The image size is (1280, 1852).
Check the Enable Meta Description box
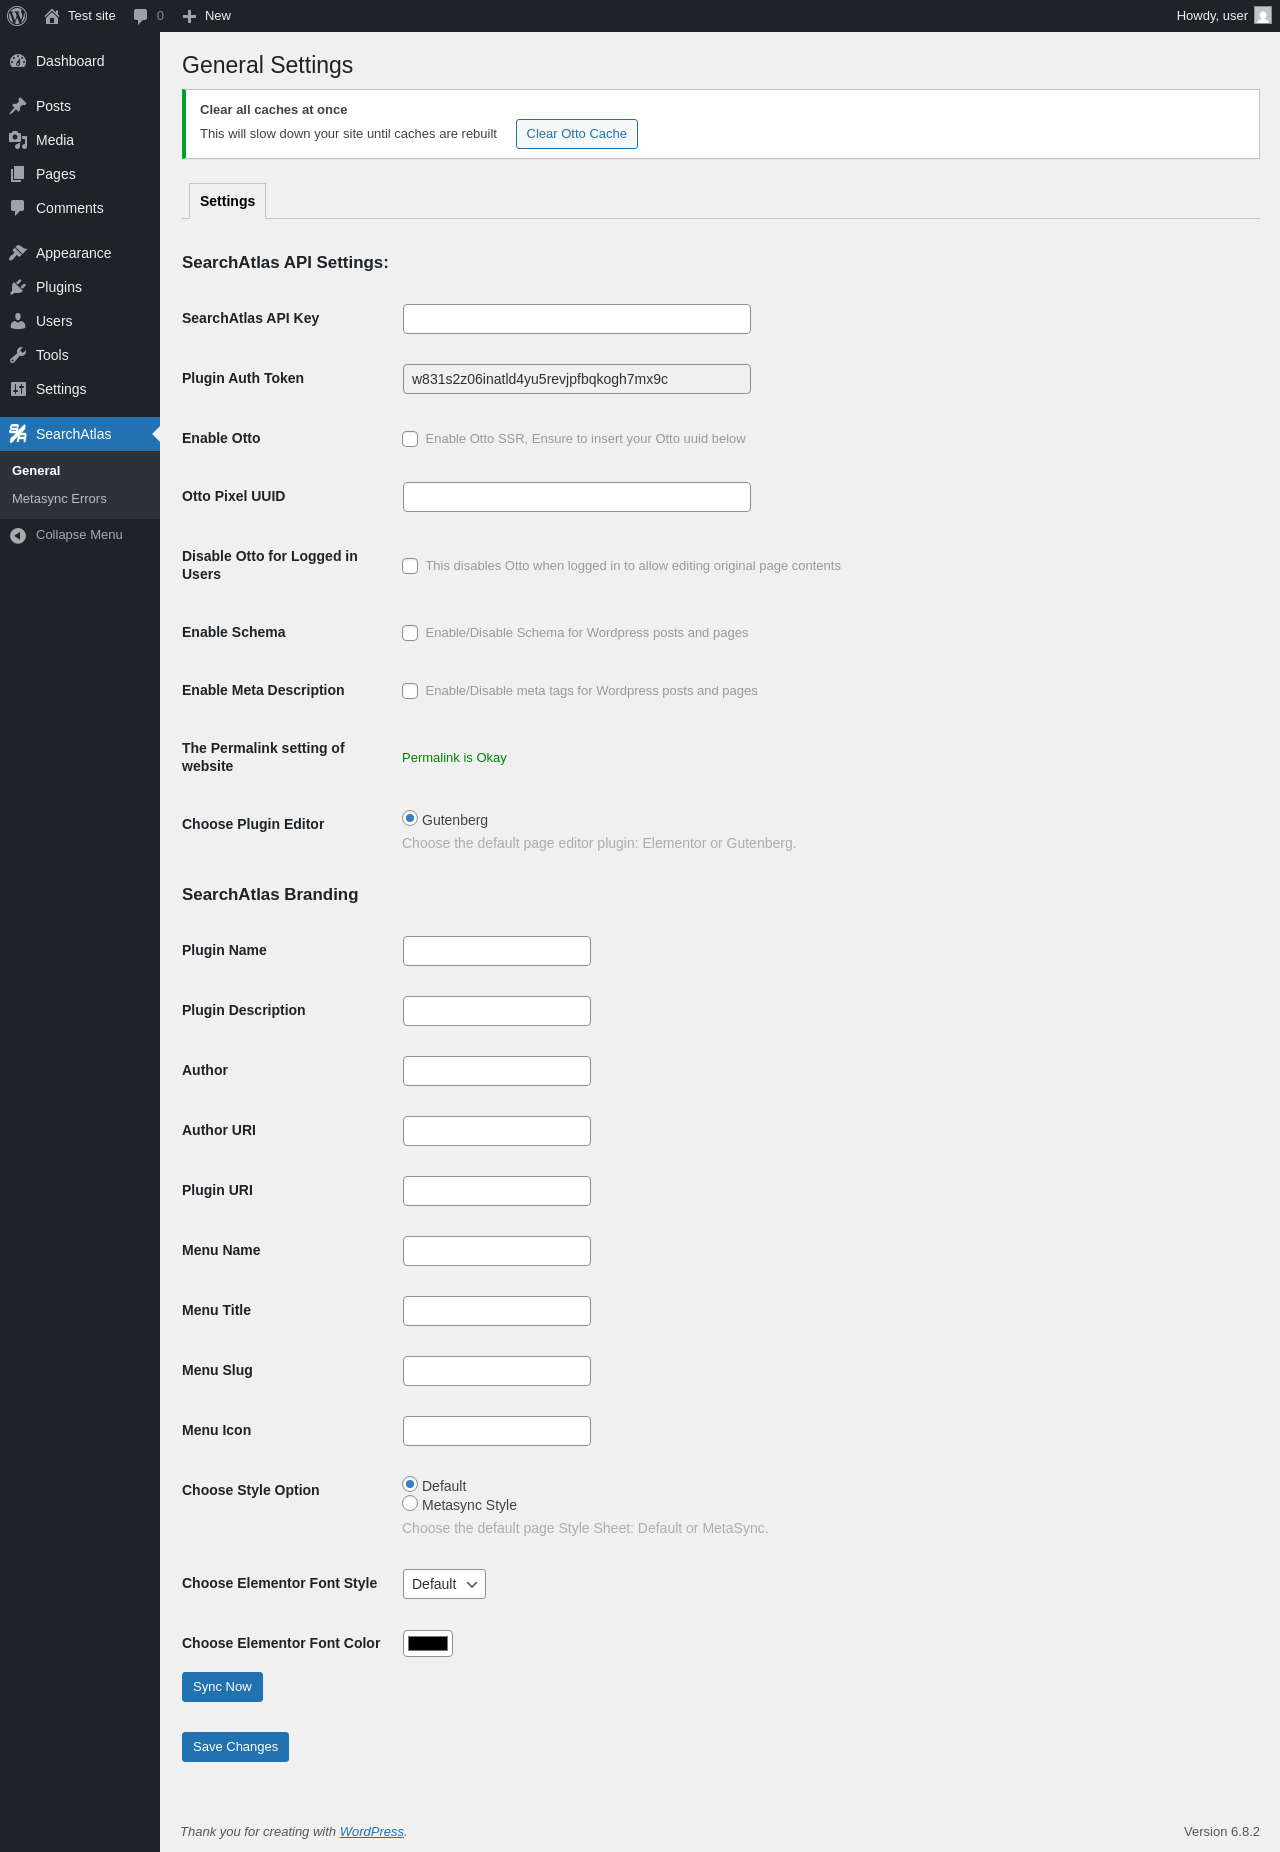(410, 691)
